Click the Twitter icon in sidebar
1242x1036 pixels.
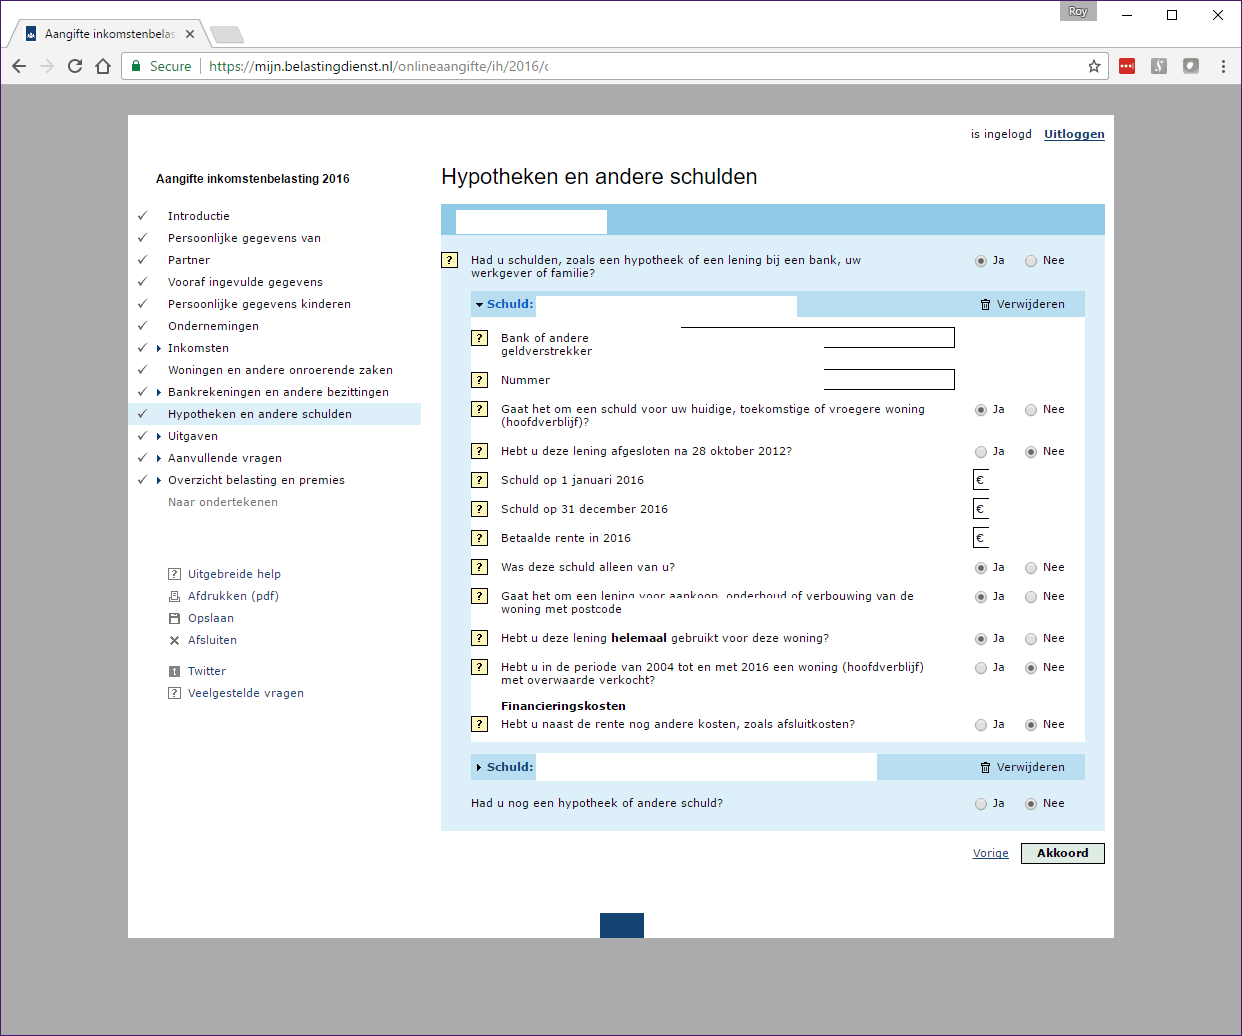pos(174,671)
